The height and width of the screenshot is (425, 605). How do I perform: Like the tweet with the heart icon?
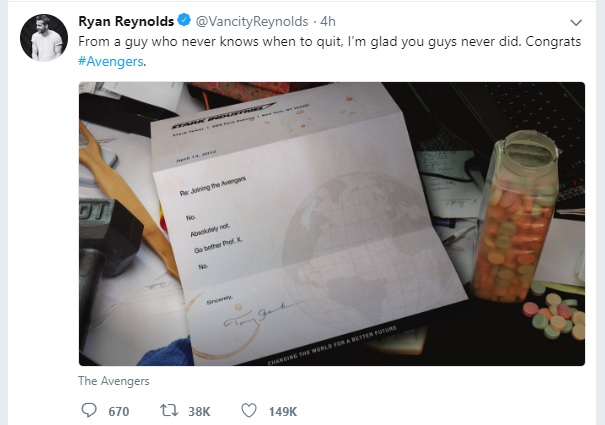click(x=248, y=410)
